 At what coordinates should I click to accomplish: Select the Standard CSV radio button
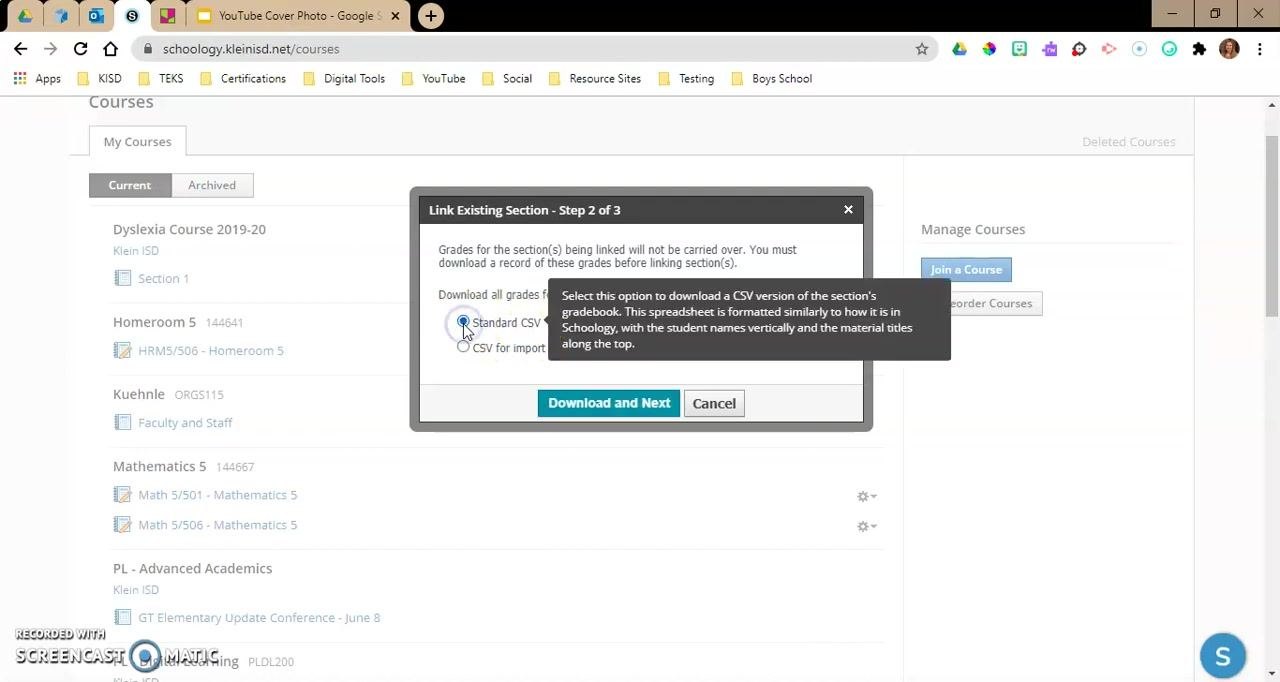(x=463, y=322)
